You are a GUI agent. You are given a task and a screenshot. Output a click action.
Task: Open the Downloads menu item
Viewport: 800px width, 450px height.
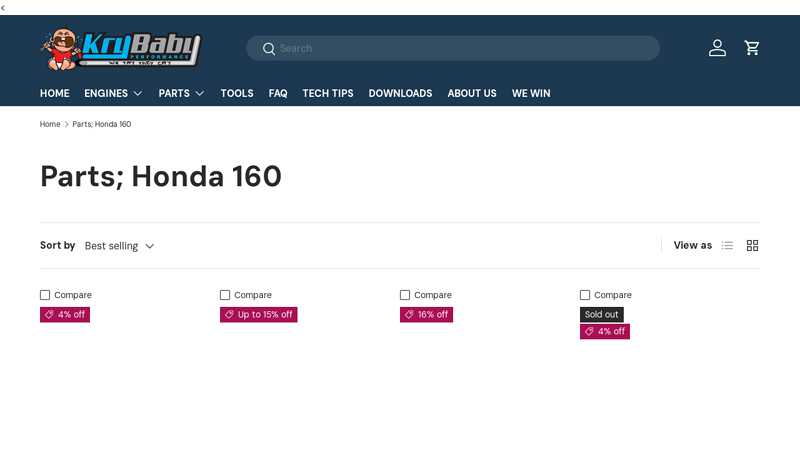pos(400,93)
